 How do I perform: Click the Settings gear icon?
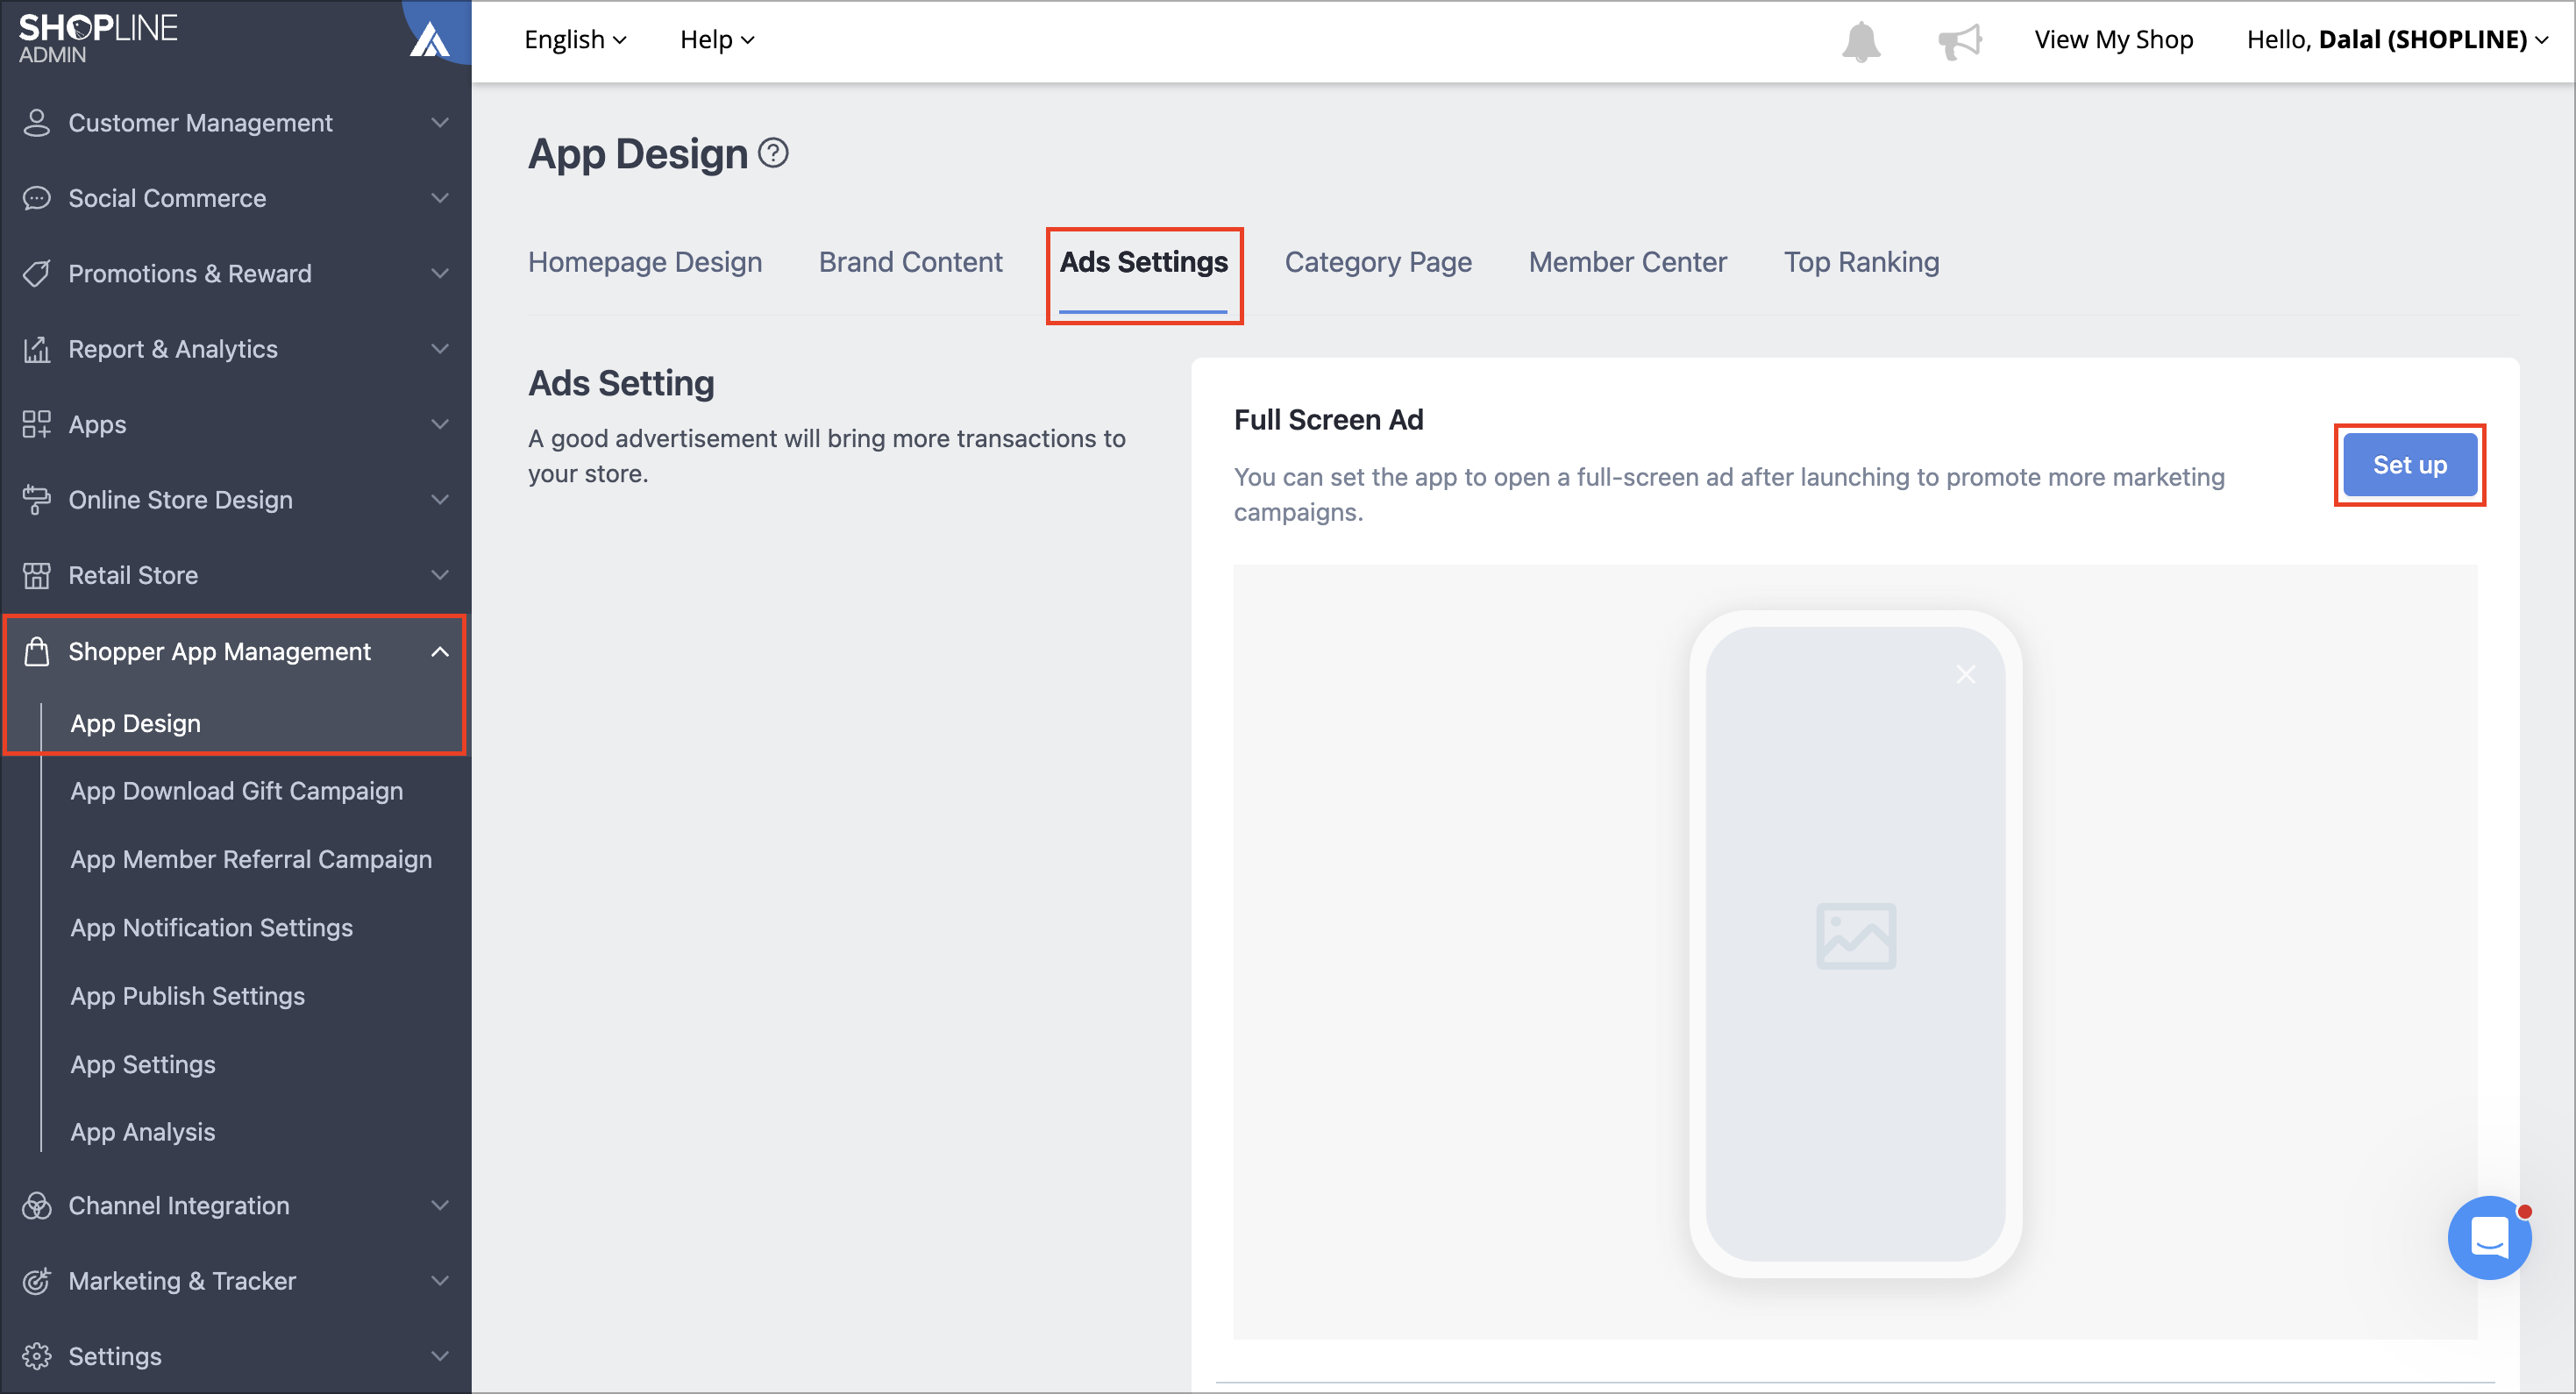(x=37, y=1356)
